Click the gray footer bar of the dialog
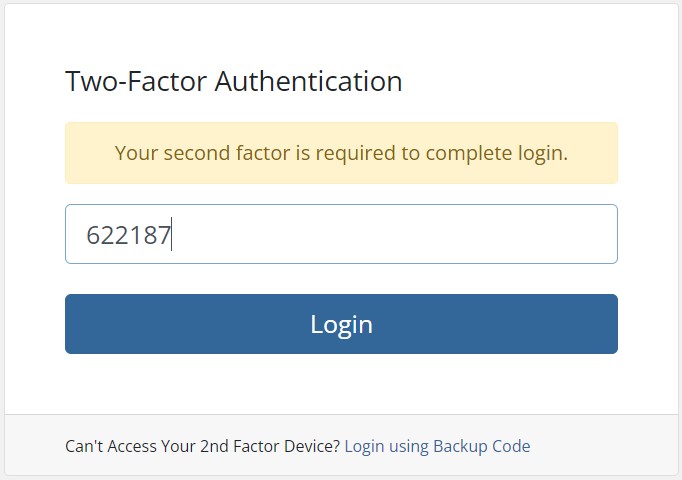This screenshot has height=480, width=682. [x=341, y=444]
